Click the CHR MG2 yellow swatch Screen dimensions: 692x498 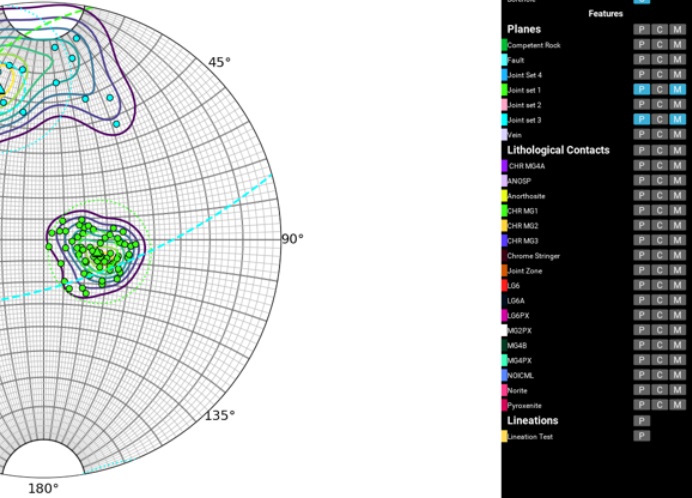click(x=504, y=226)
